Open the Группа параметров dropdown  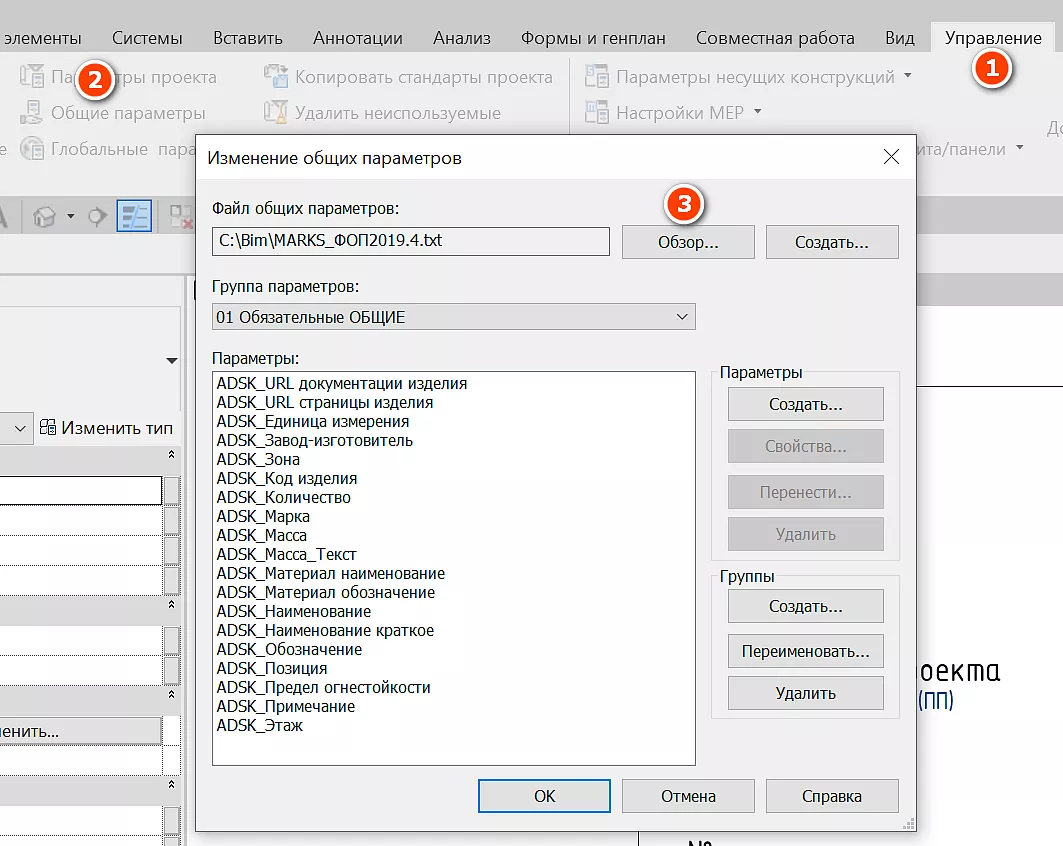(x=453, y=317)
